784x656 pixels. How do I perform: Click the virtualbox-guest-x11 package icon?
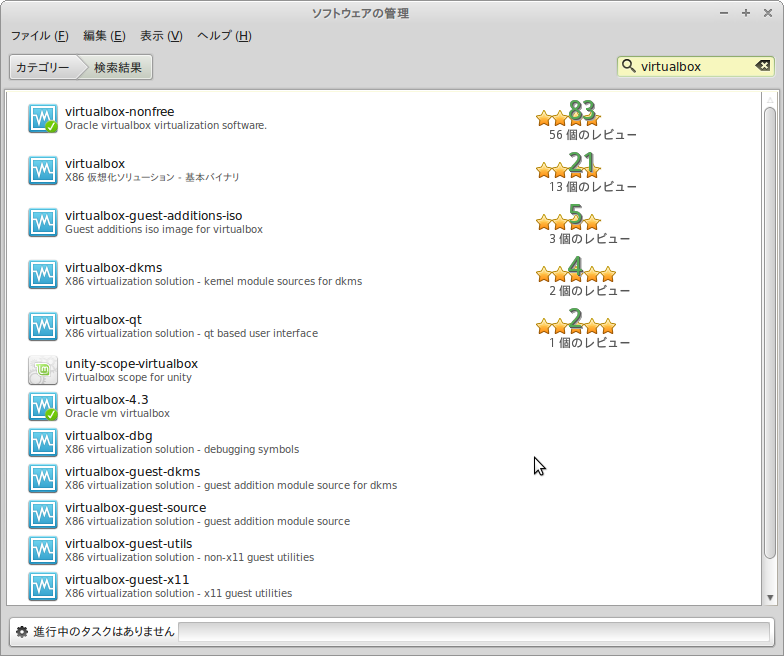point(42,586)
